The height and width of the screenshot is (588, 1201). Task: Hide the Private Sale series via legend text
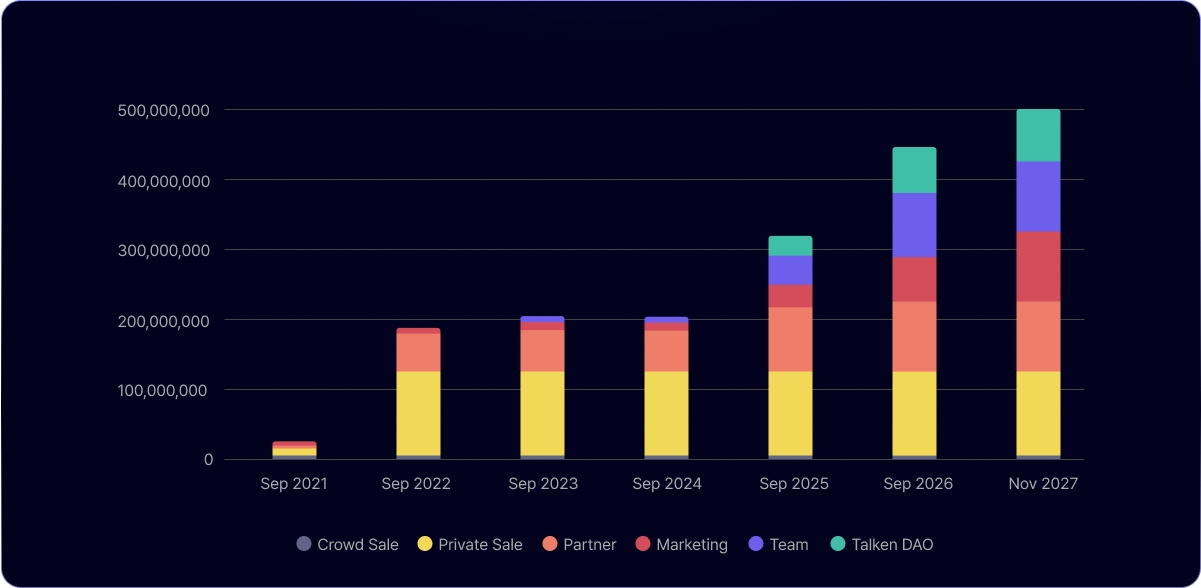click(480, 545)
